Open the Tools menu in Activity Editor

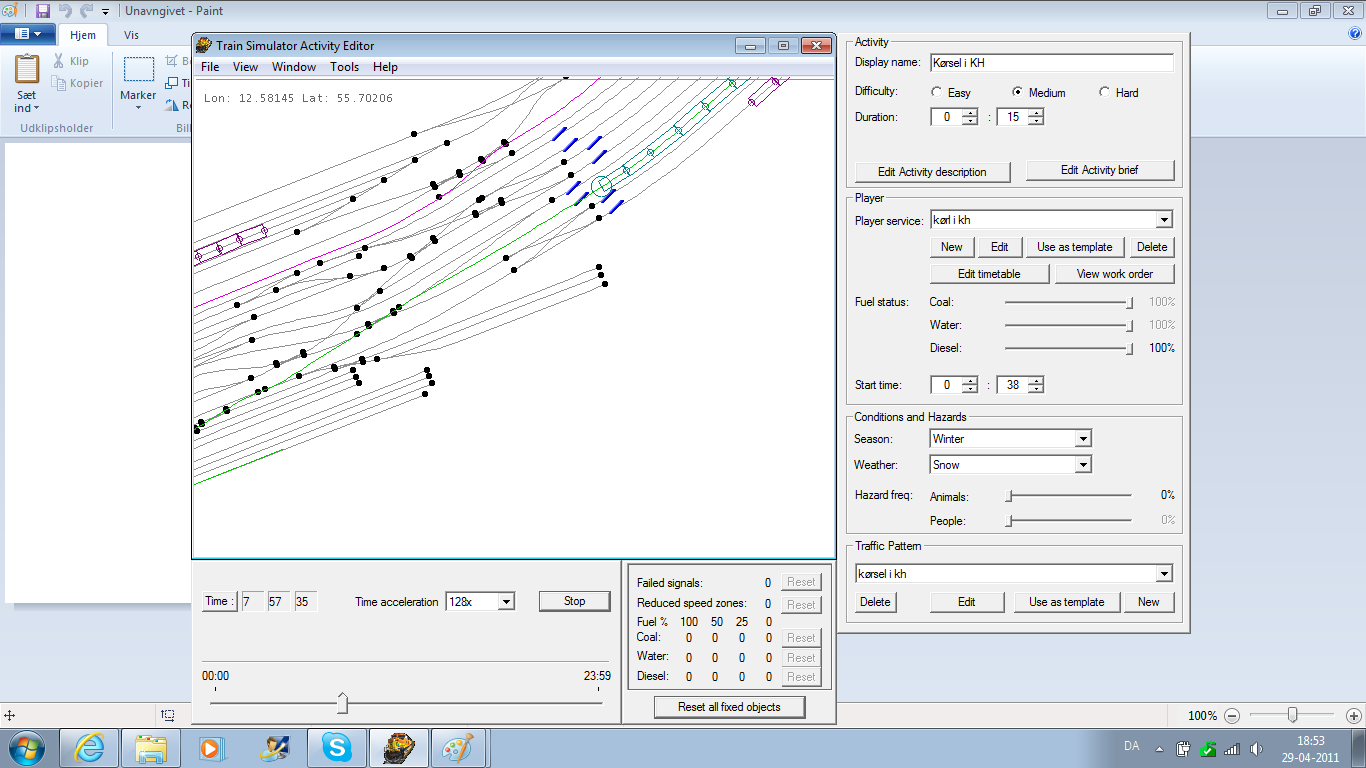344,67
